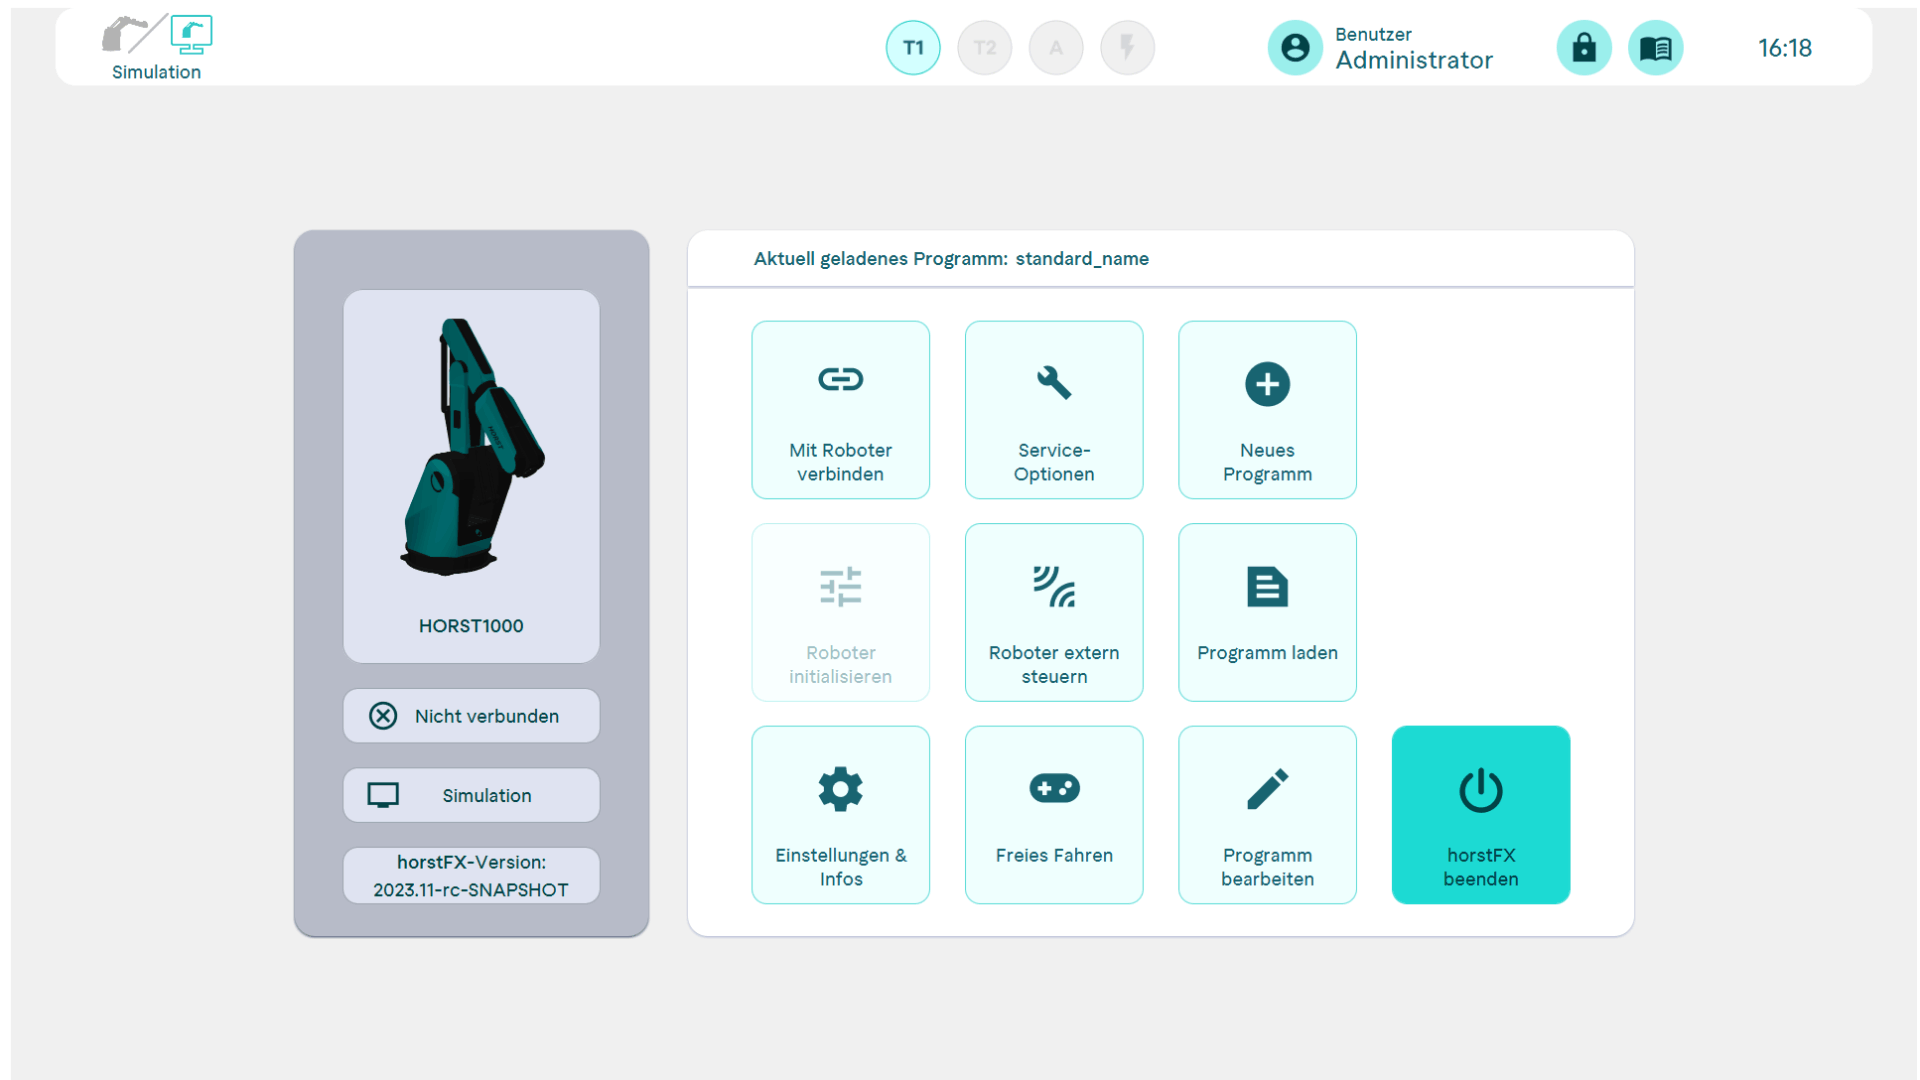Open Roboter extern steuern
The image size is (1920, 1080).
coord(1053,612)
